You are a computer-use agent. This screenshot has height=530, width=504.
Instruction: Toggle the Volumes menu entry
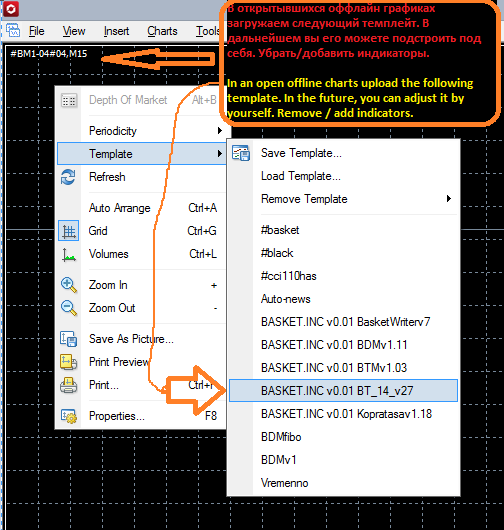click(142, 254)
